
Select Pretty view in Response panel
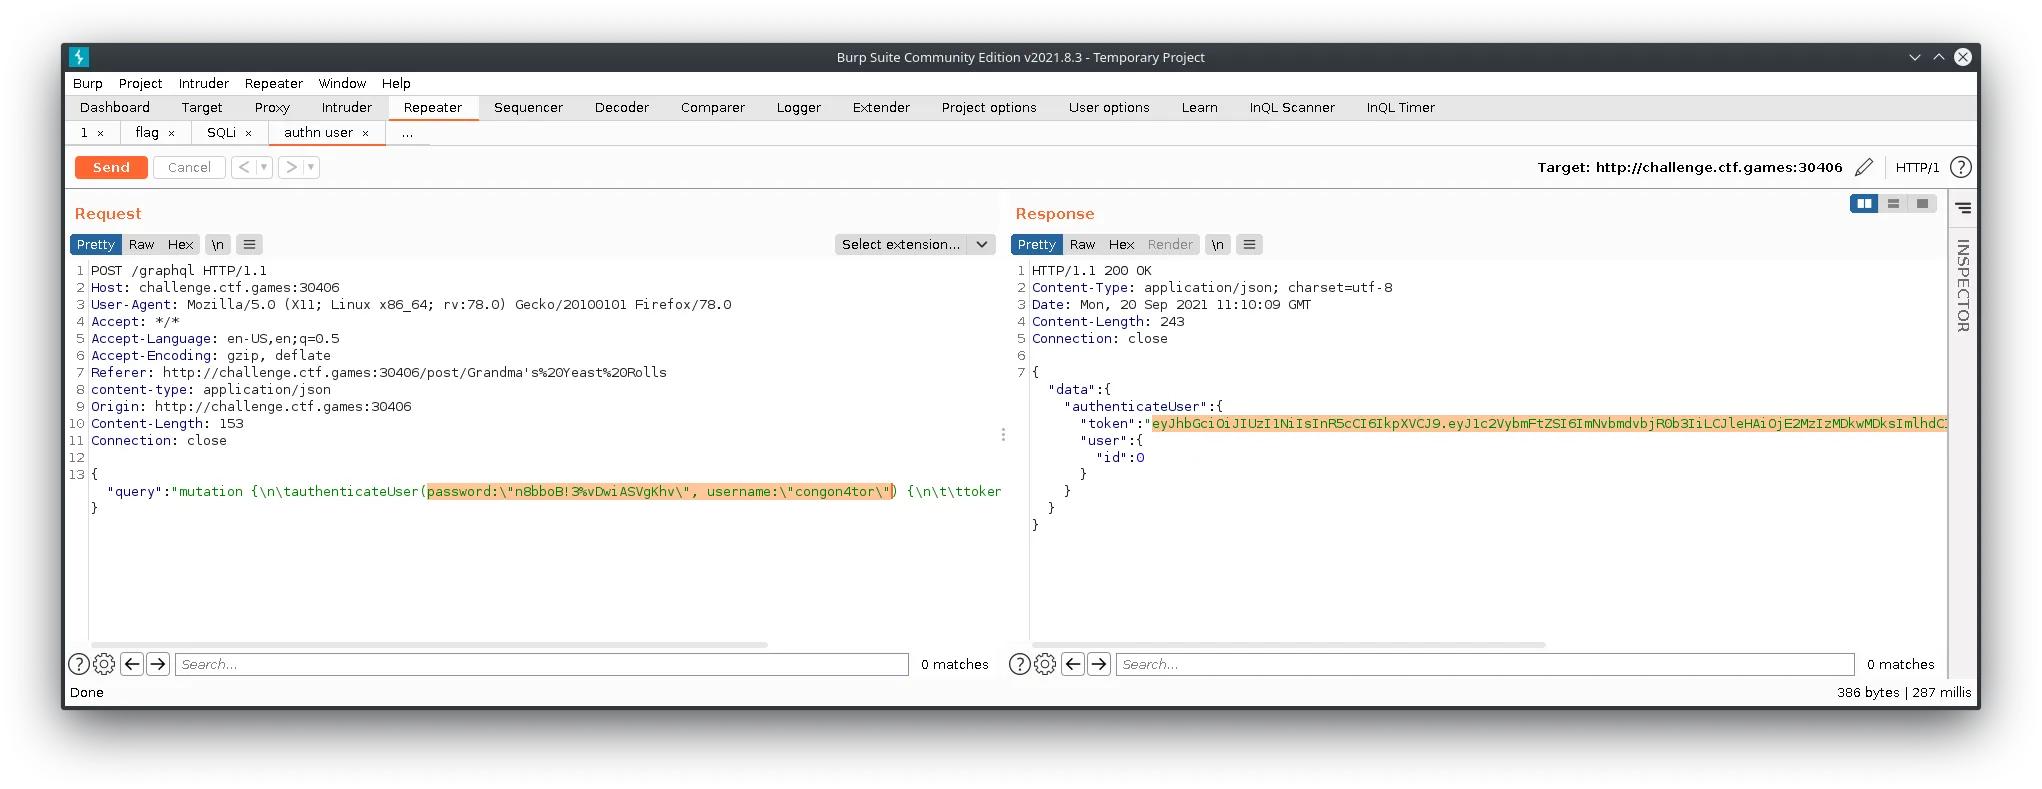click(x=1037, y=244)
